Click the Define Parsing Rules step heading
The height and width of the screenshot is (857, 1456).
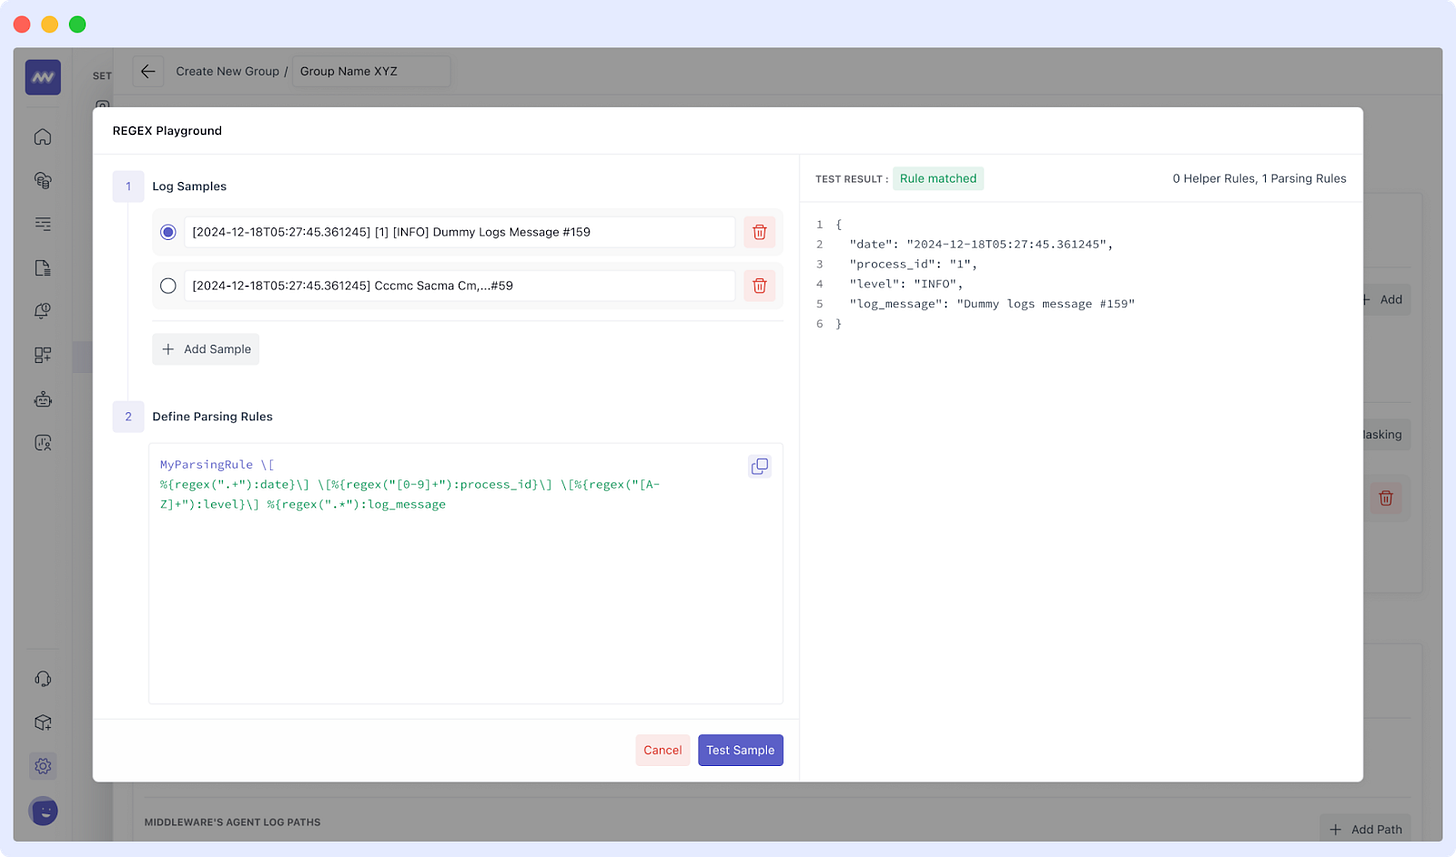pos(212,417)
